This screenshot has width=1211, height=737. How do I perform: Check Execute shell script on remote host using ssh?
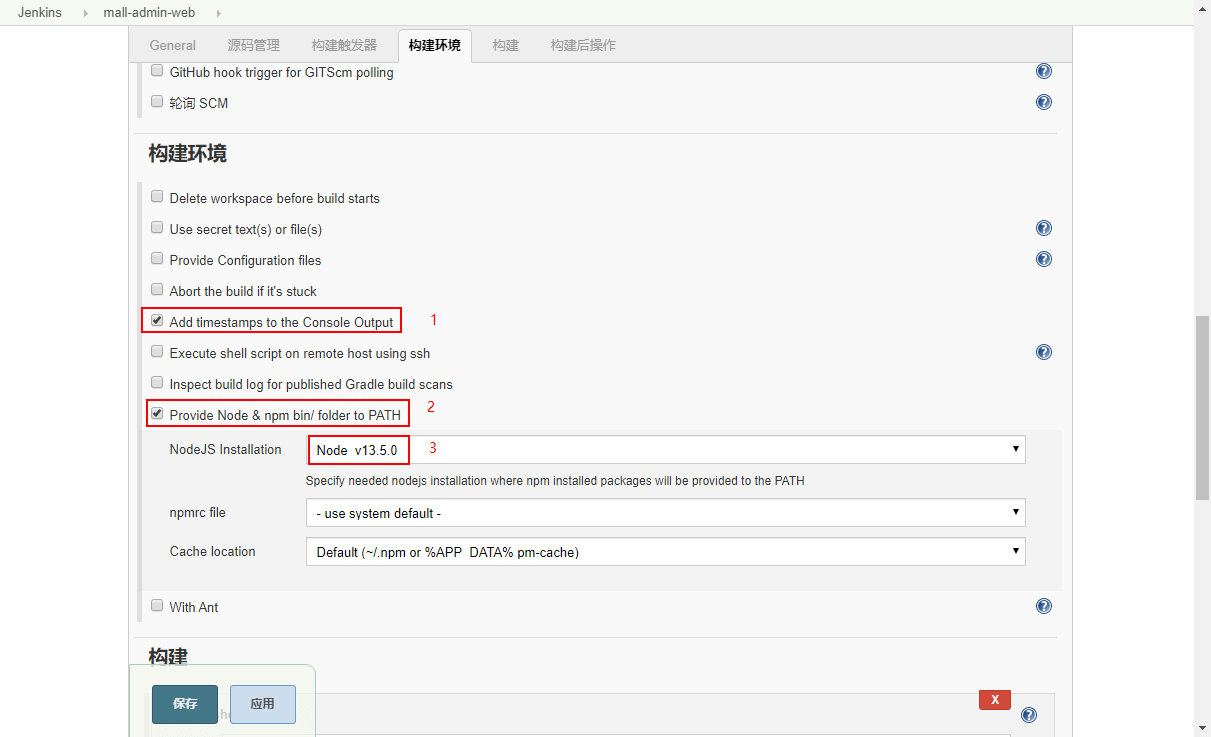click(157, 352)
